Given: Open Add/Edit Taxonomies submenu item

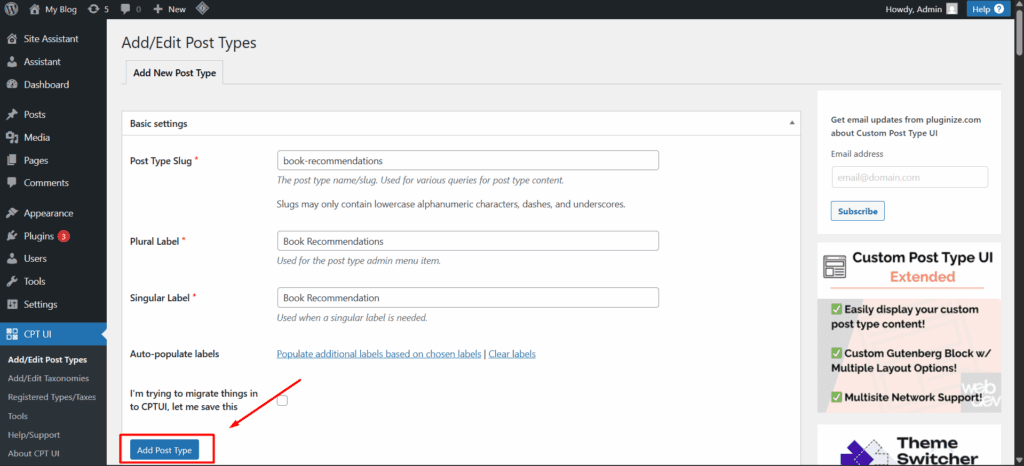Looking at the screenshot, I should [48, 378].
